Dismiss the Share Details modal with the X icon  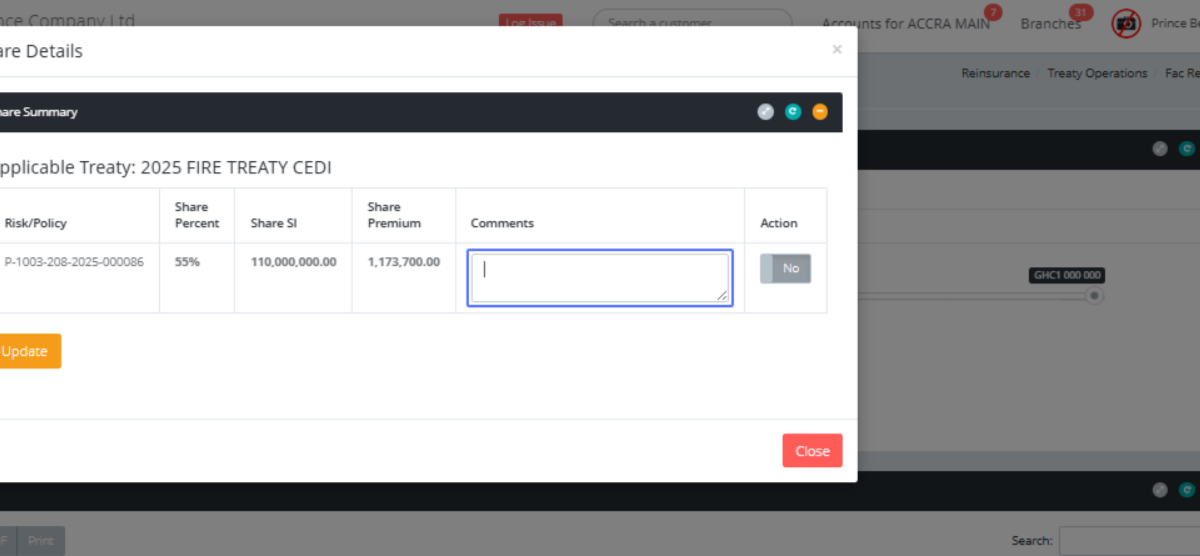(837, 49)
